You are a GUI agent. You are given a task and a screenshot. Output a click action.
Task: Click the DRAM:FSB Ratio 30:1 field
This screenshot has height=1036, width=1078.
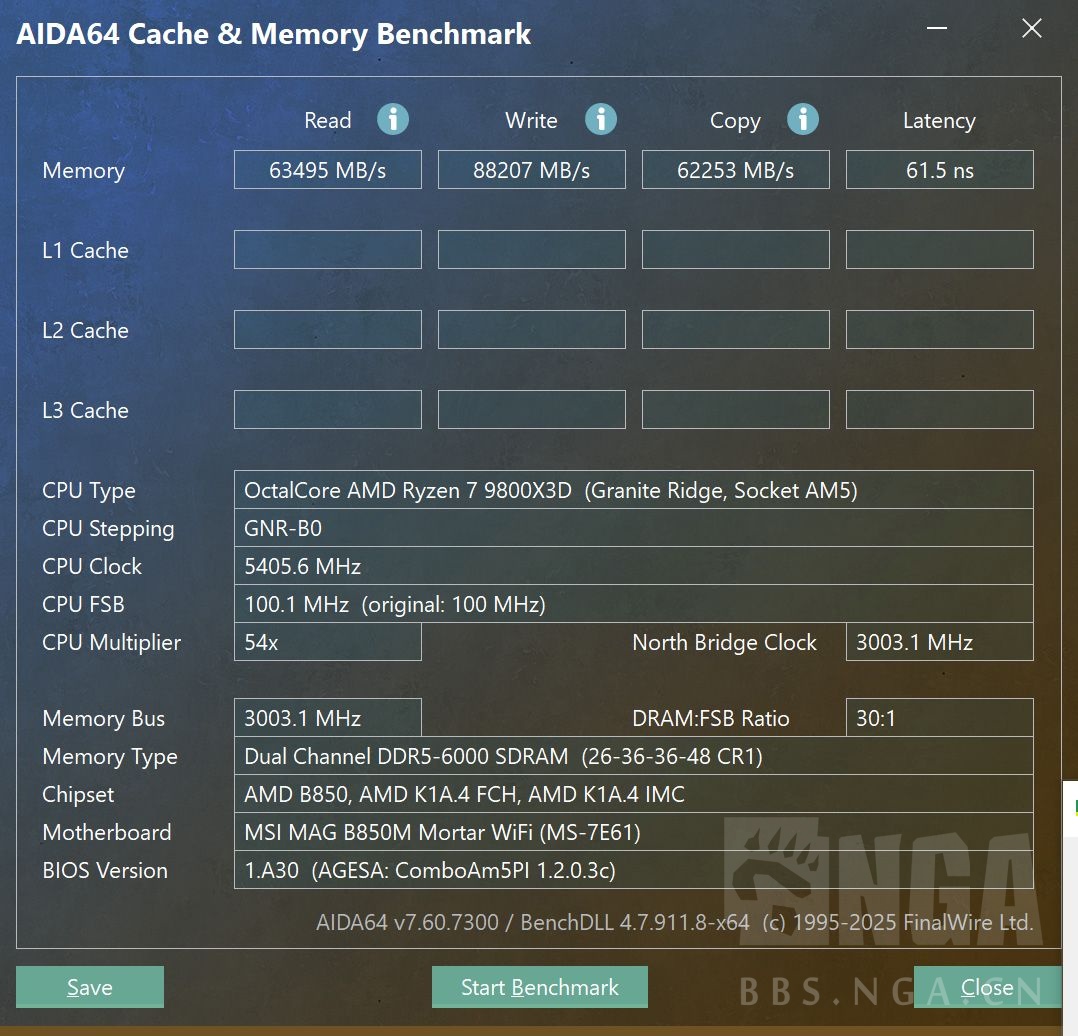point(939,718)
